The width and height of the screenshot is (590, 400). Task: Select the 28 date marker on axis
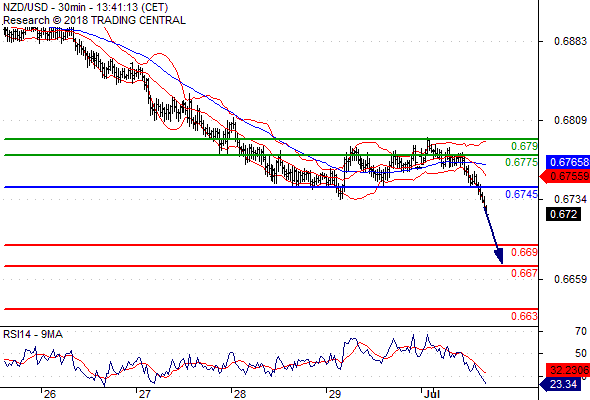[x=240, y=394]
